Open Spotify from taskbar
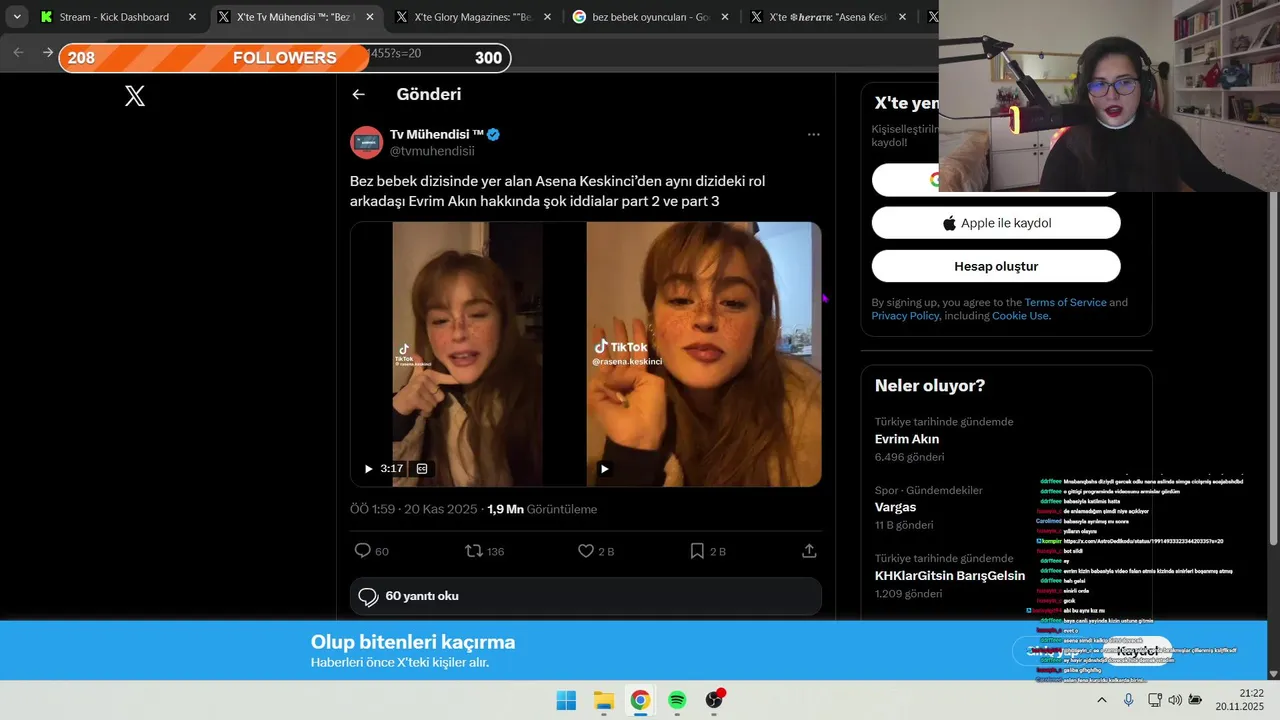Viewport: 1280px width, 720px height. point(677,700)
